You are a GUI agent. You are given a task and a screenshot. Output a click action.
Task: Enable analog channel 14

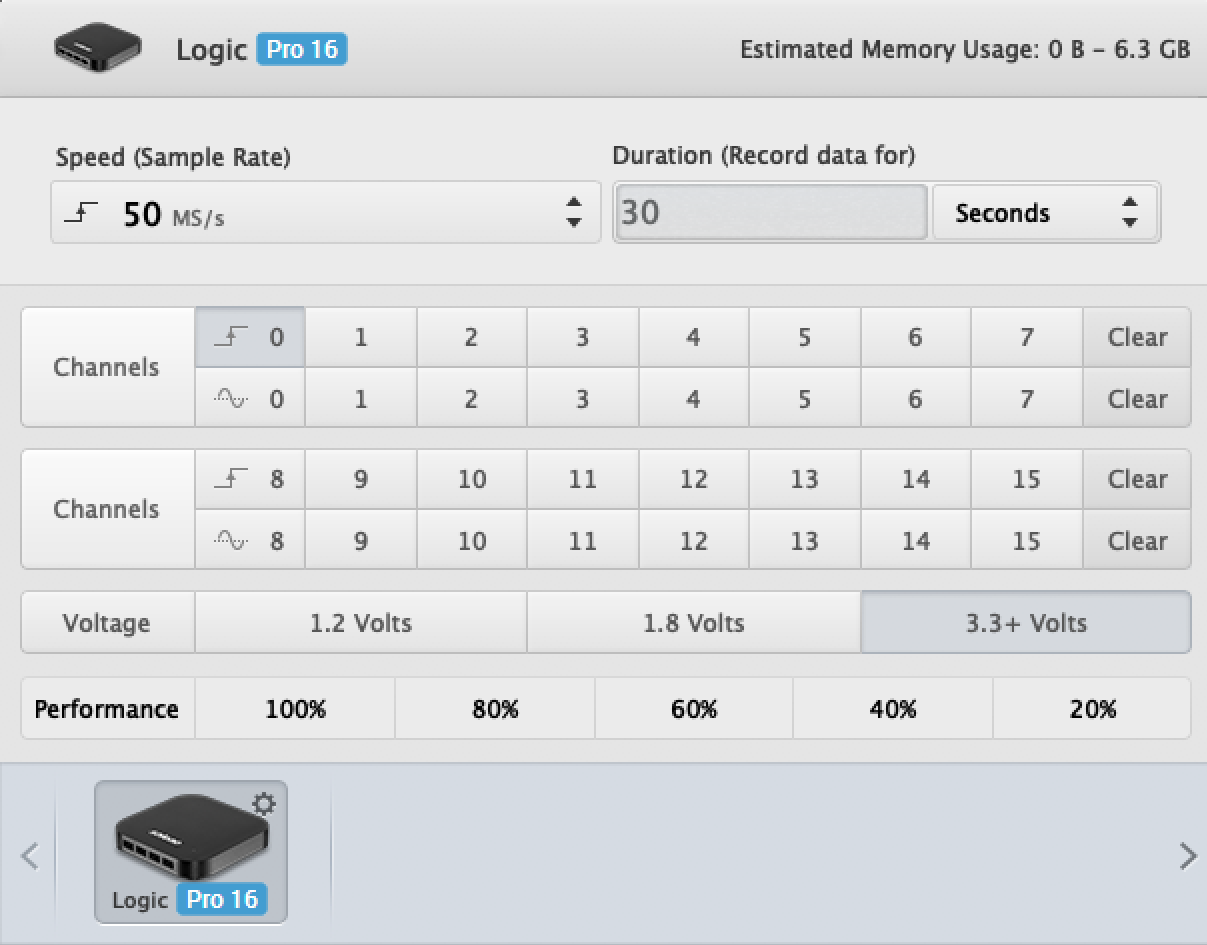[915, 540]
